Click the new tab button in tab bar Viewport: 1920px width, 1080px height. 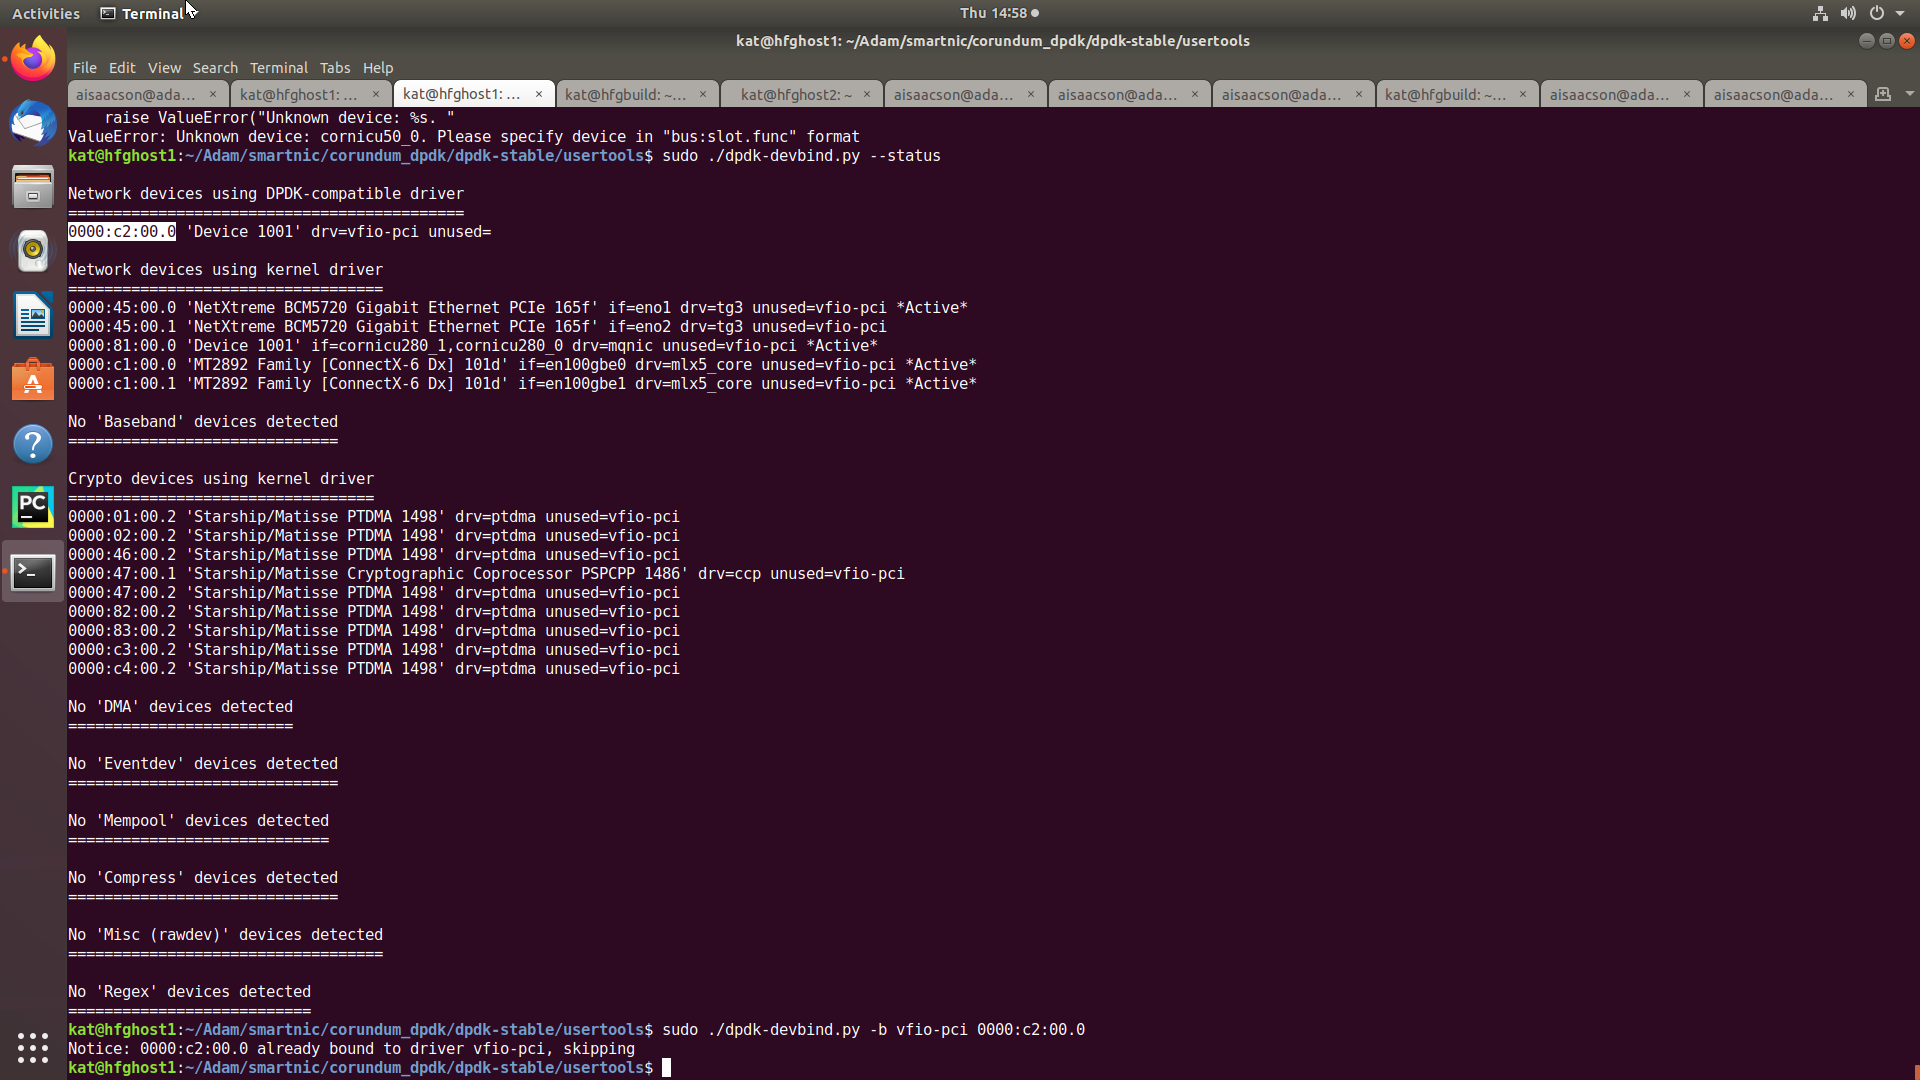click(1883, 94)
